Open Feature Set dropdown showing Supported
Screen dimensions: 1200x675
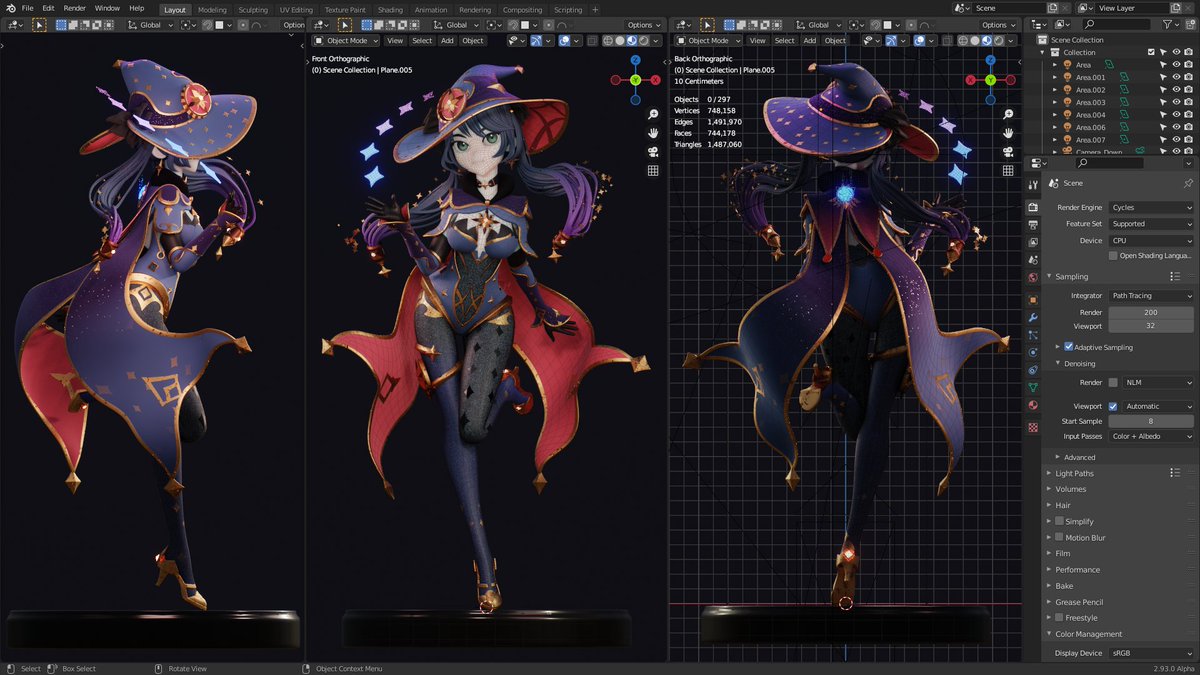click(x=1151, y=224)
